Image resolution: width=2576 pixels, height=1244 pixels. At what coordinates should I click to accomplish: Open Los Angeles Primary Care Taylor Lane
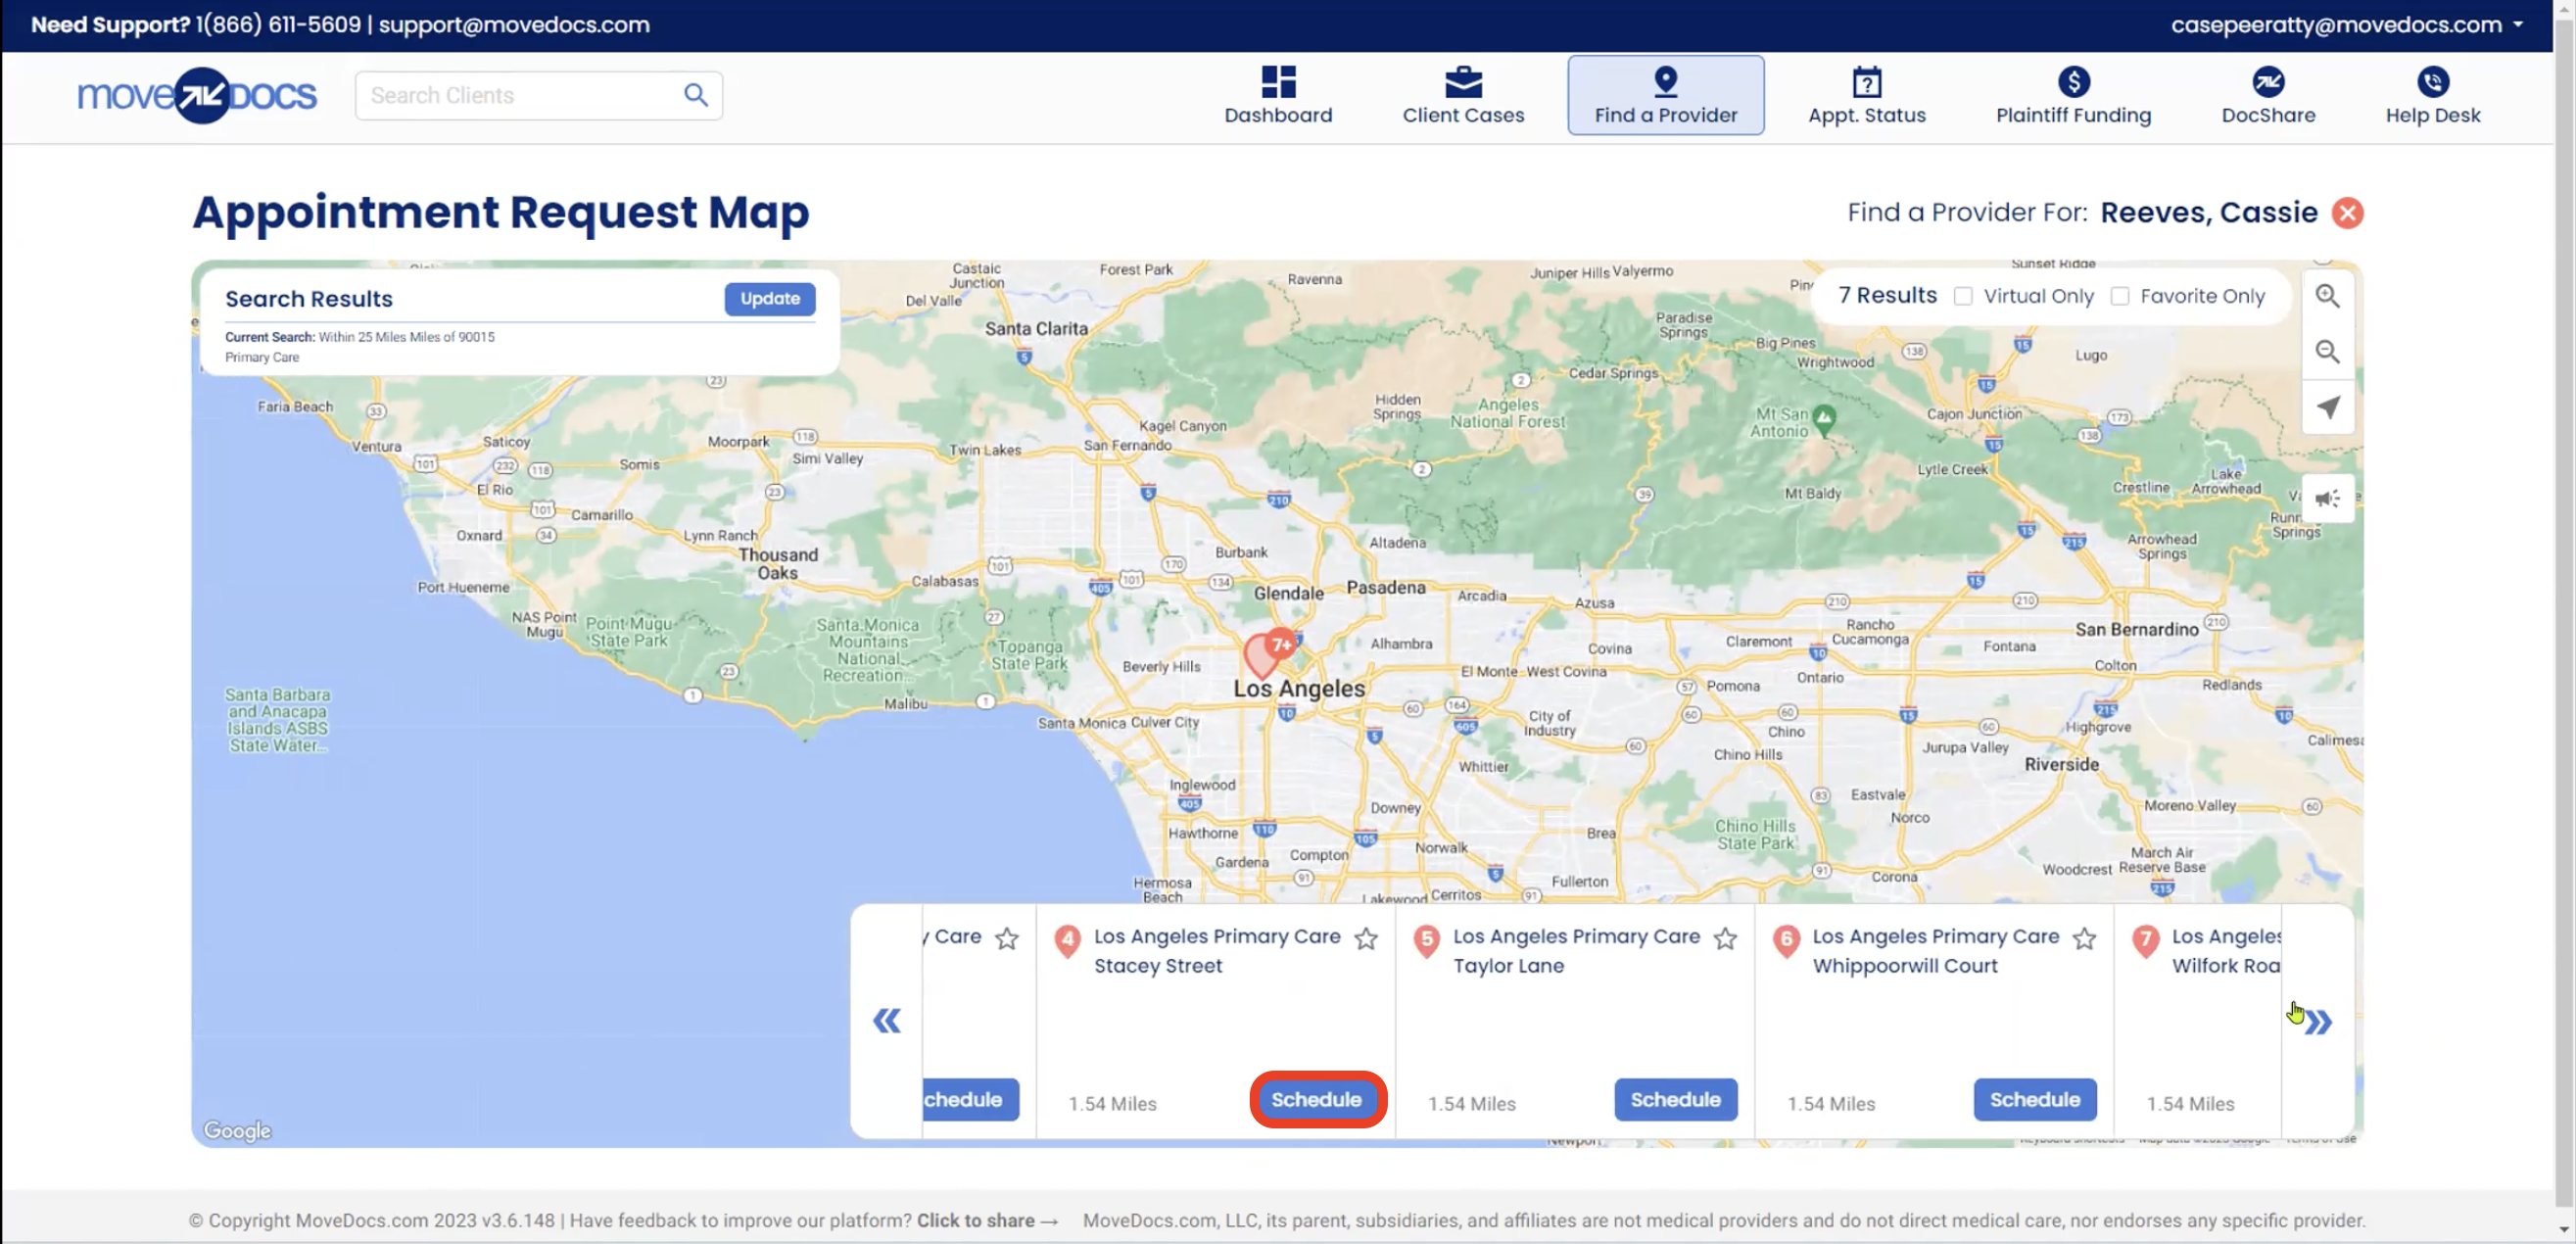pos(1576,950)
